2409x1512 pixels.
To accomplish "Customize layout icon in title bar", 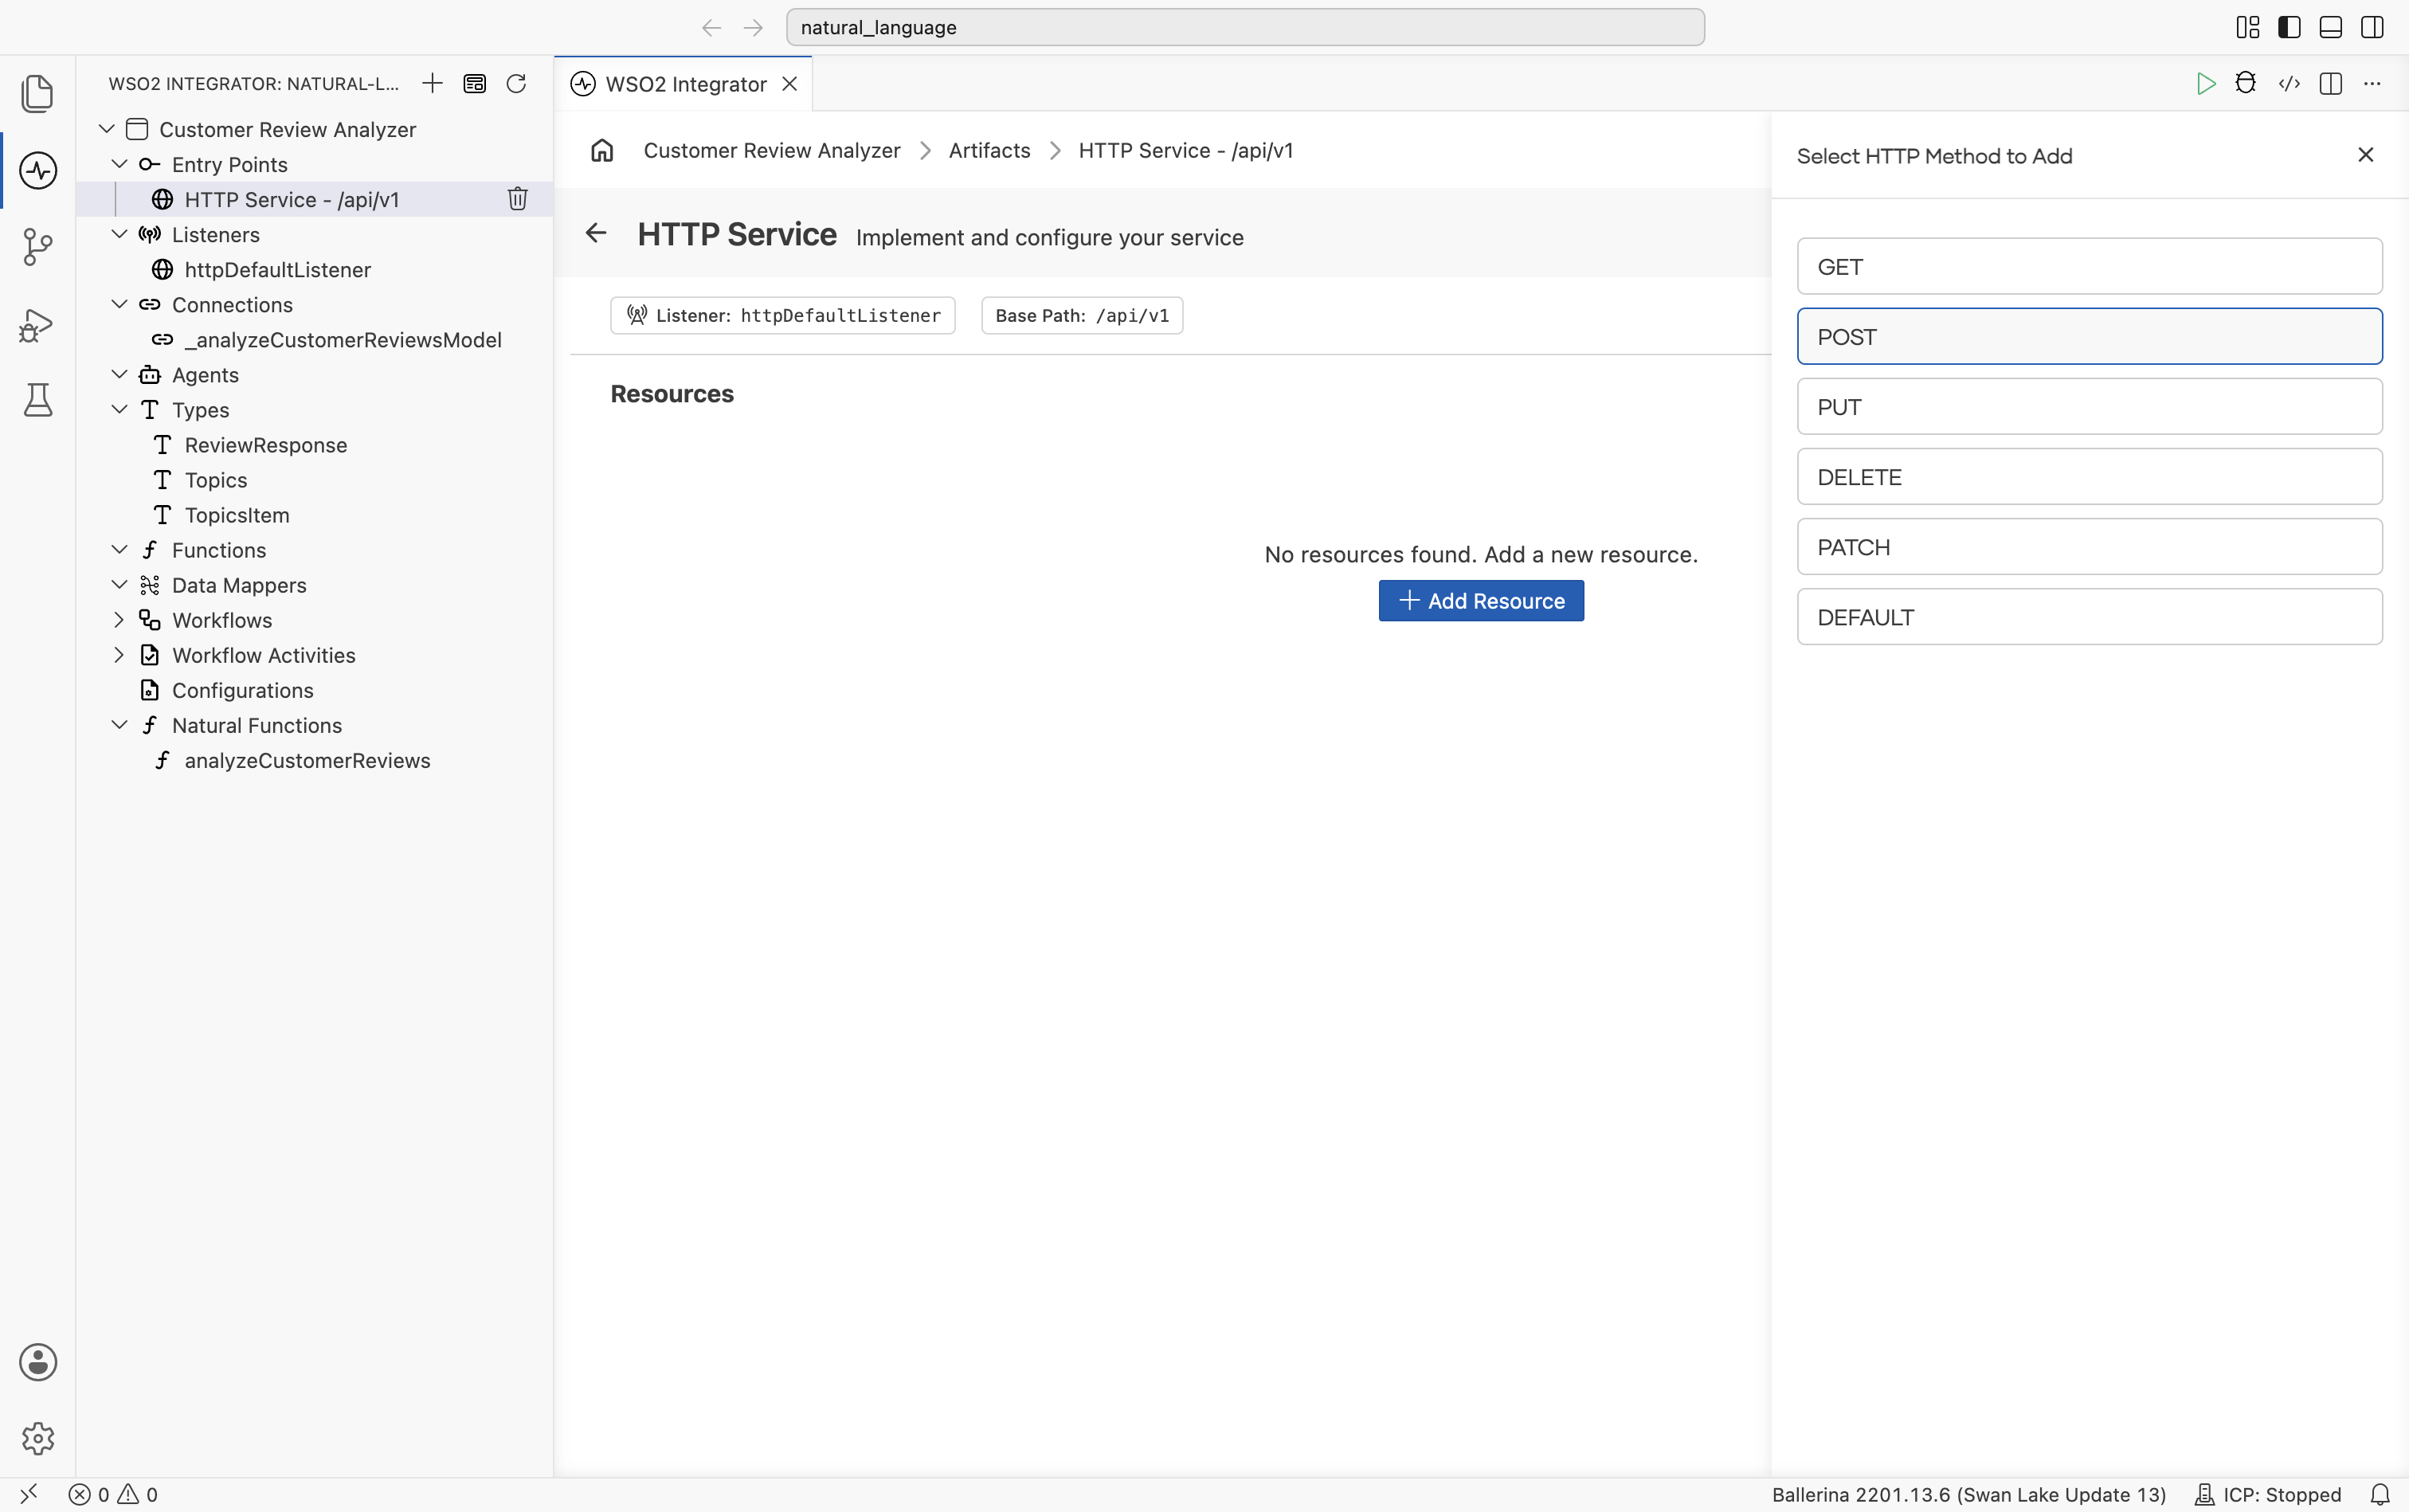I will tap(2248, 27).
